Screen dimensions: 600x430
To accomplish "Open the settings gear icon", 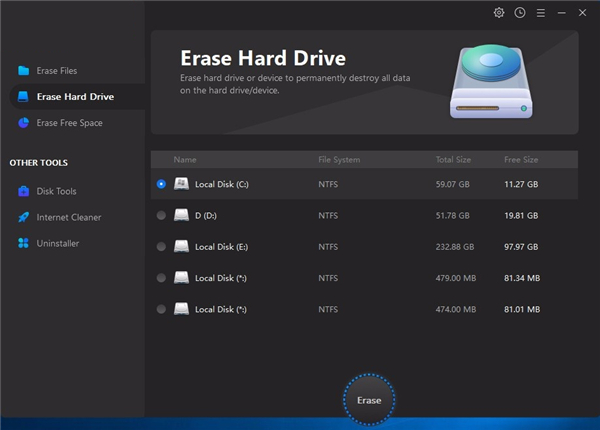I will click(x=499, y=13).
